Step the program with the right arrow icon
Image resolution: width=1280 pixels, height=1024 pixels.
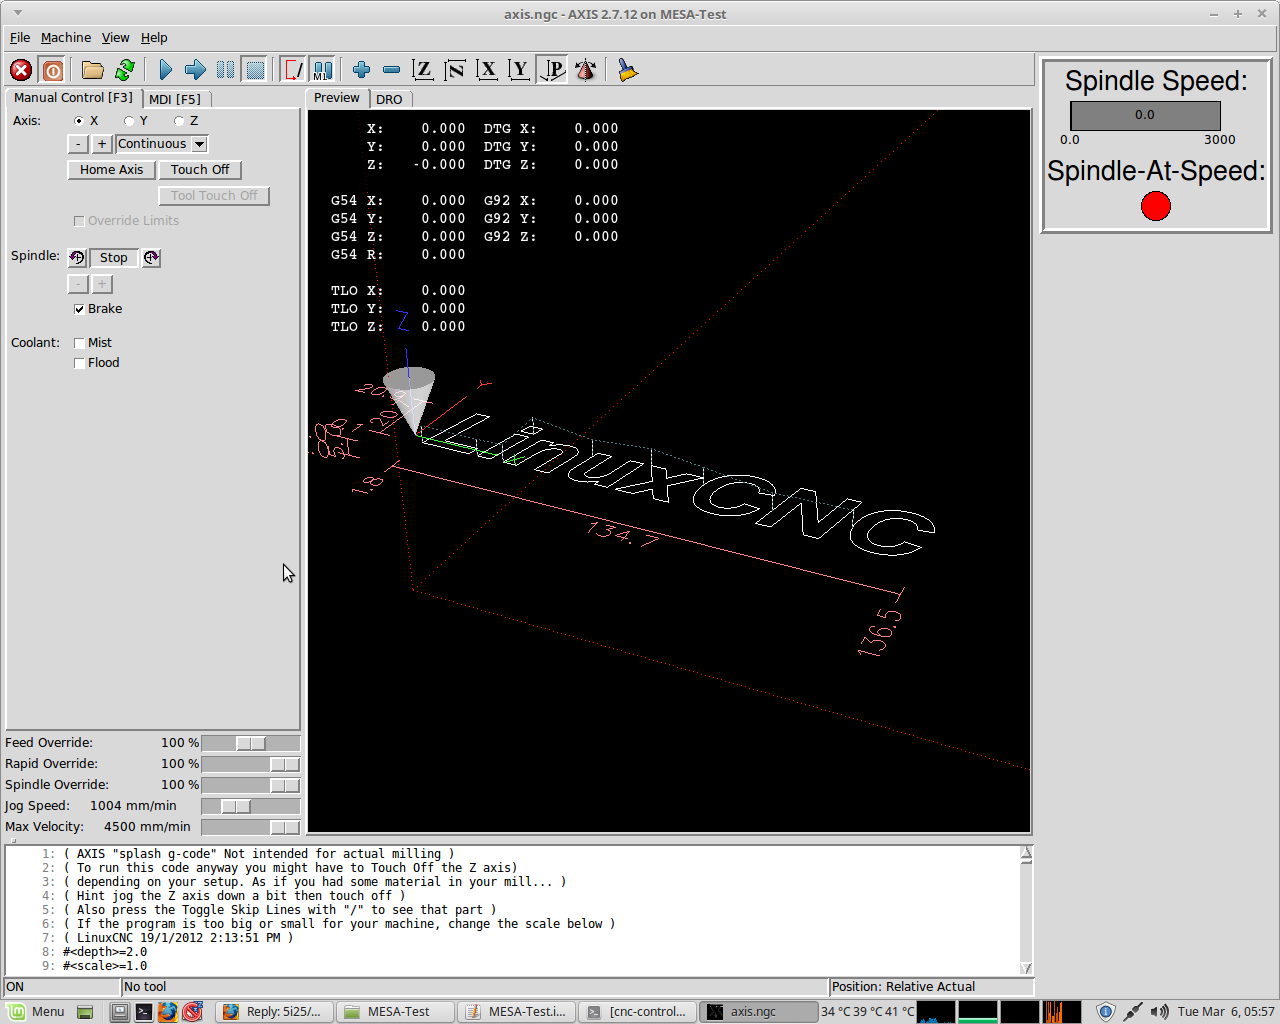195,70
